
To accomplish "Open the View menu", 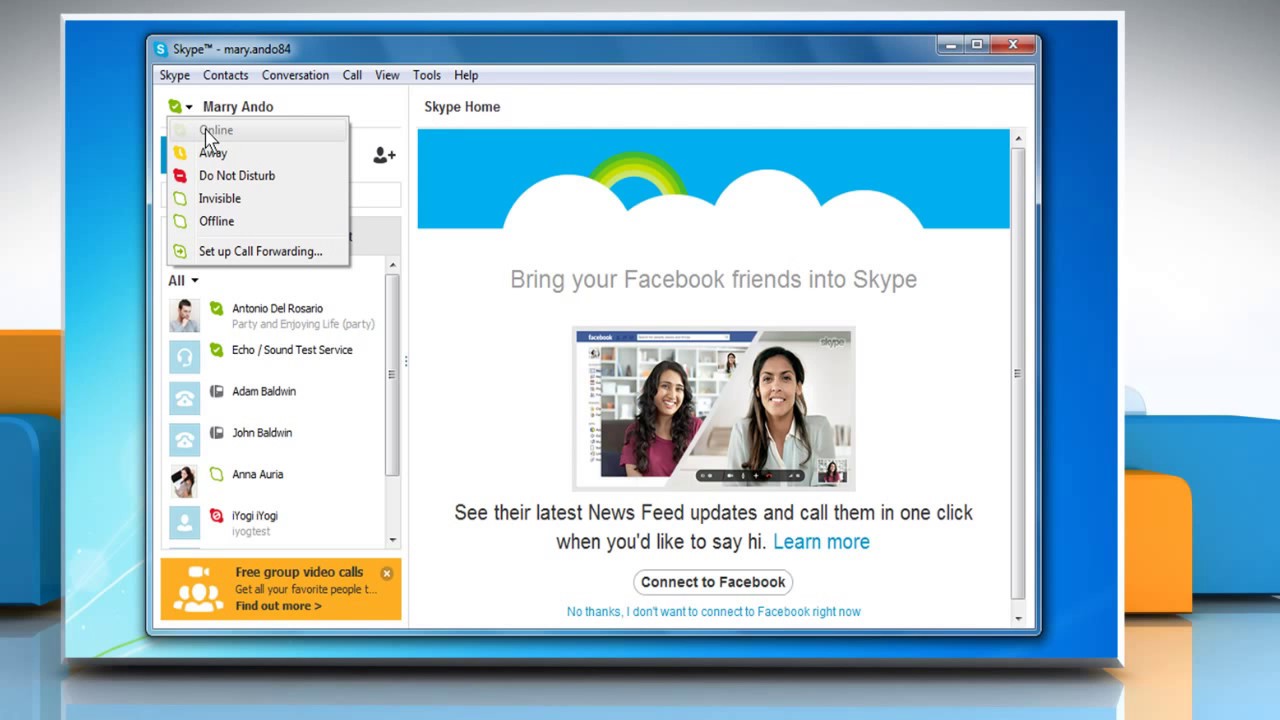I will pyautogui.click(x=387, y=75).
